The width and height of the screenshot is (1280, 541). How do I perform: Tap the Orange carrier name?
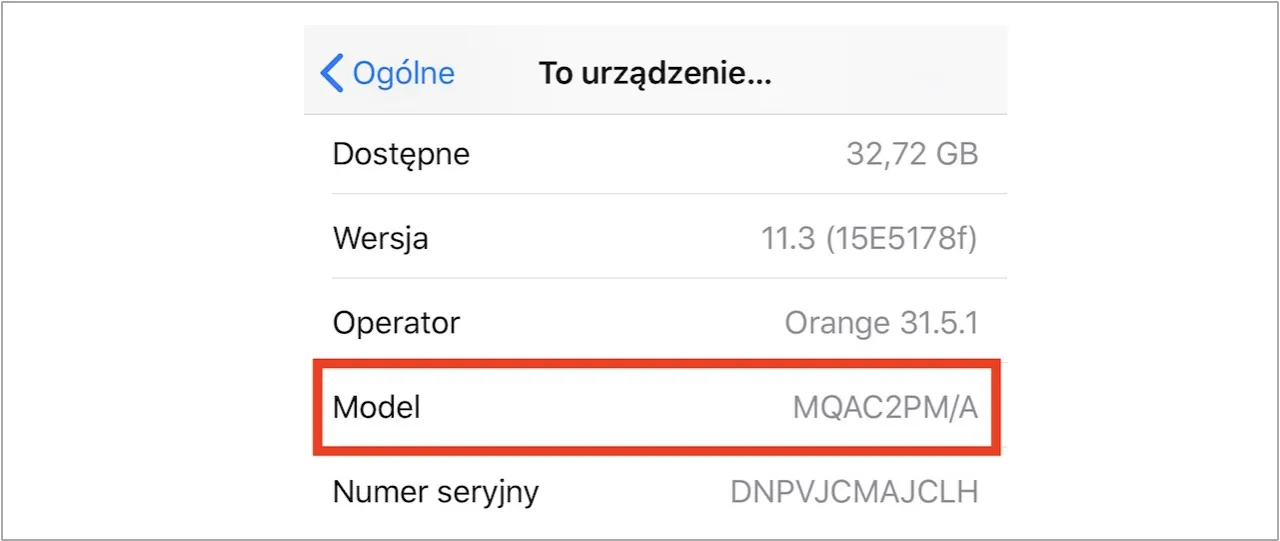(837, 324)
